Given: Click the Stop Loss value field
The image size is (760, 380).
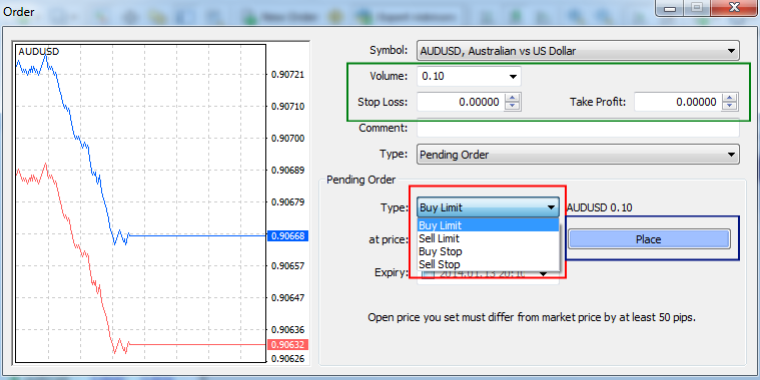Looking at the screenshot, I should point(460,102).
